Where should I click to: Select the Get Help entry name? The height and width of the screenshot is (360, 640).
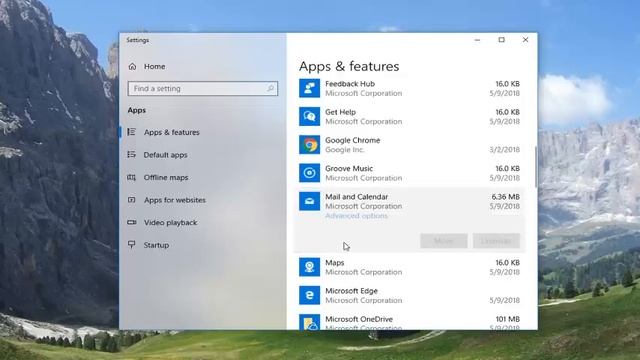pos(340,112)
